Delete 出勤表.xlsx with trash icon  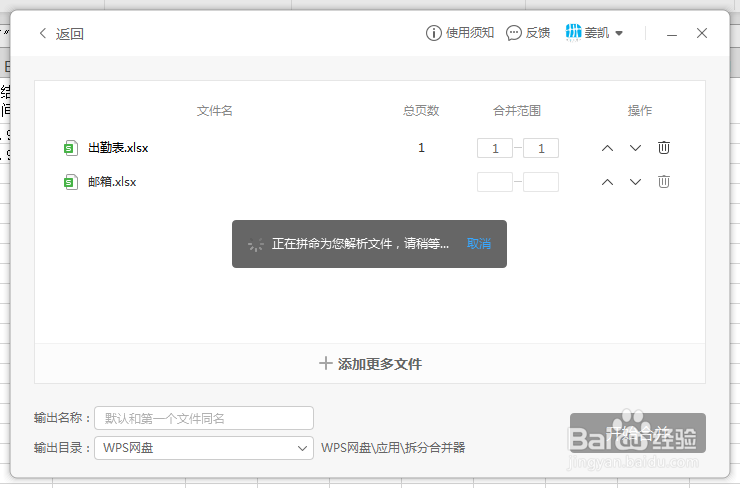tap(664, 148)
